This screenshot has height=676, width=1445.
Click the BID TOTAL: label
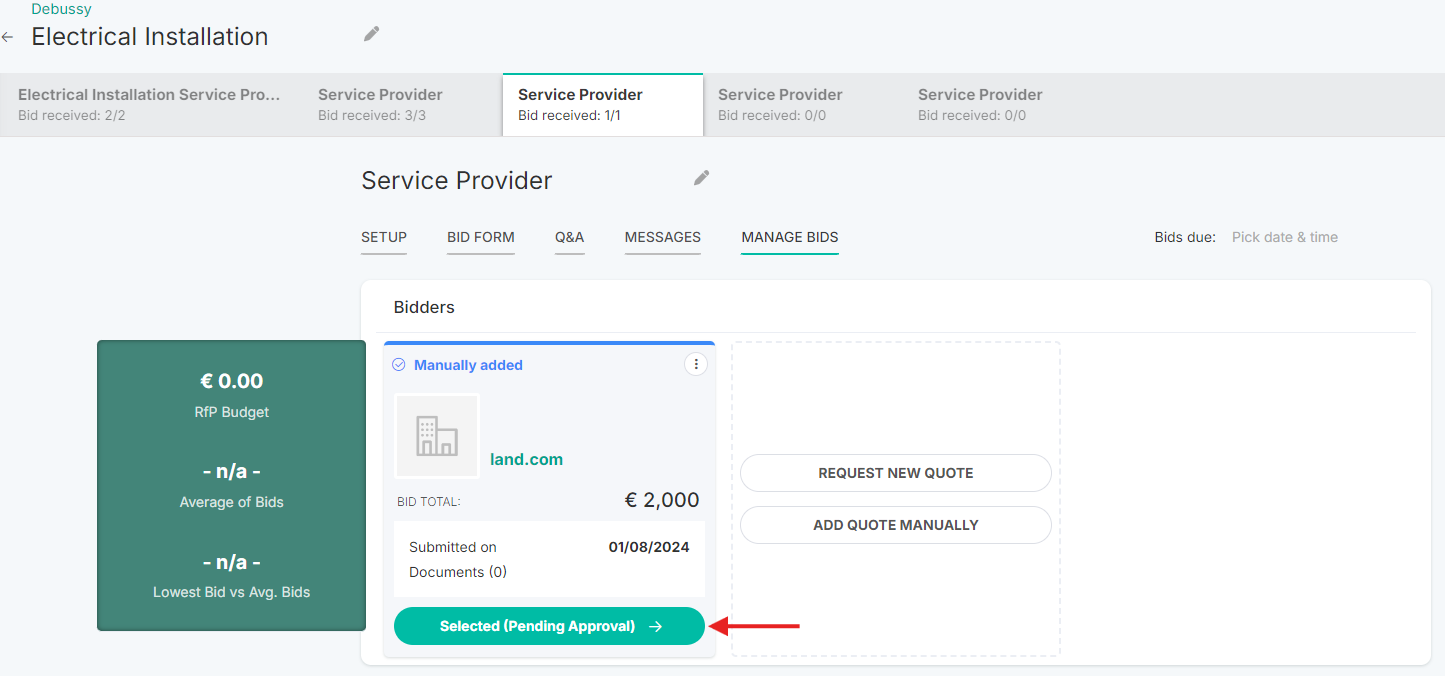click(x=429, y=502)
